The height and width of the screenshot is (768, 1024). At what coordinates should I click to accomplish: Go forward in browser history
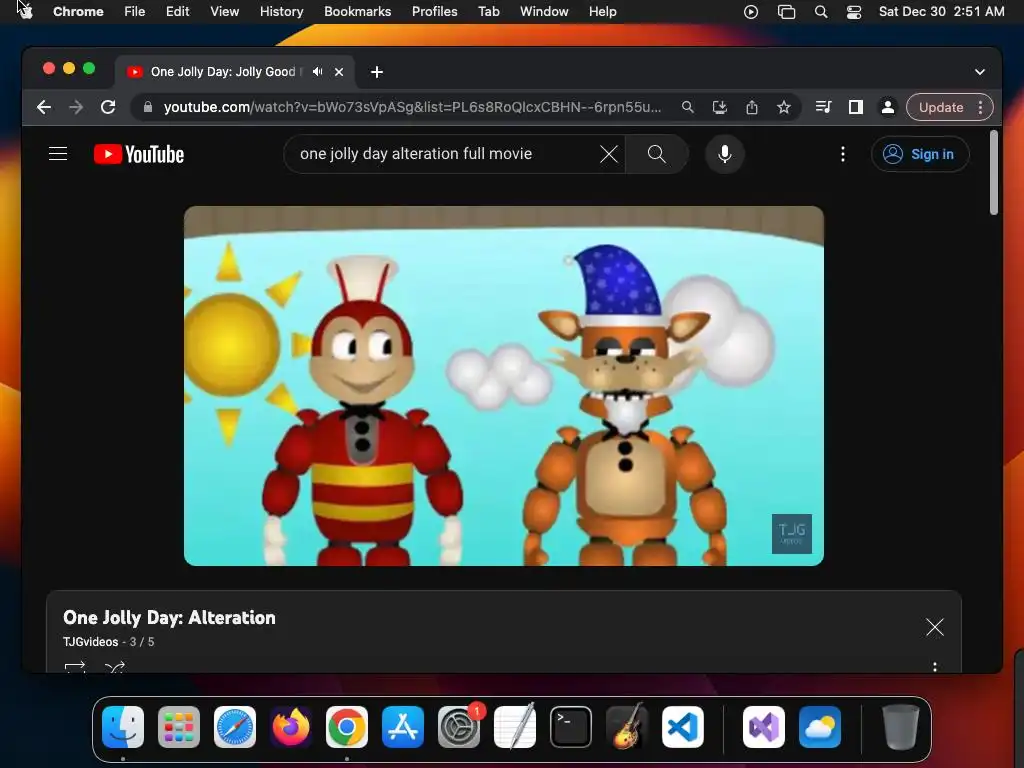[x=76, y=107]
